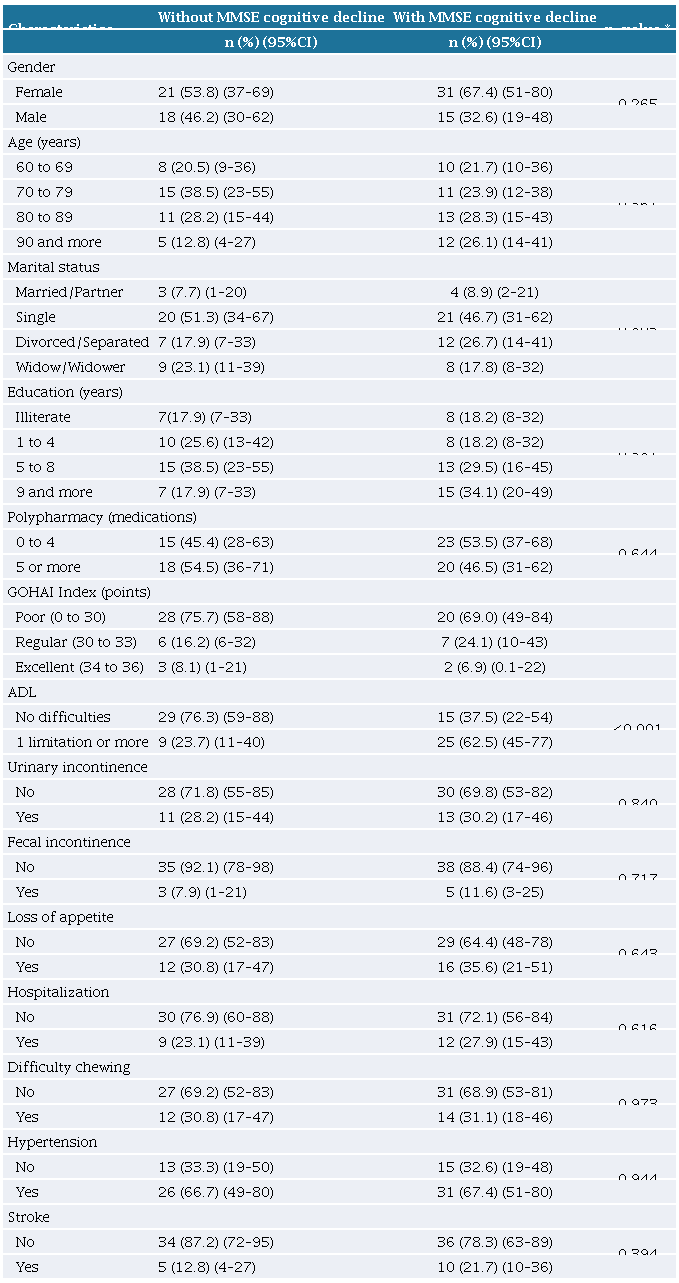Click the '5 or more' medications row label
This screenshot has height=1283, width=679.
[x=49, y=567]
